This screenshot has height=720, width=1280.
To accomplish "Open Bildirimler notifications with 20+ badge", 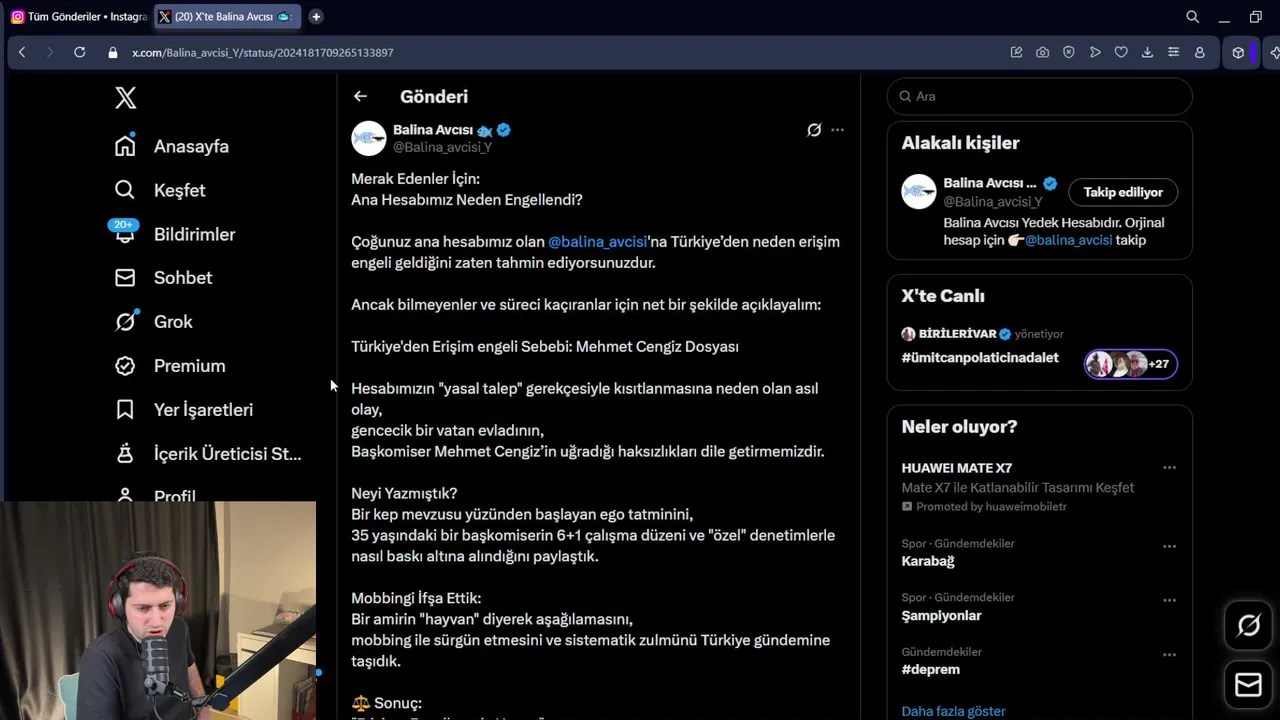I will pyautogui.click(x=174, y=234).
